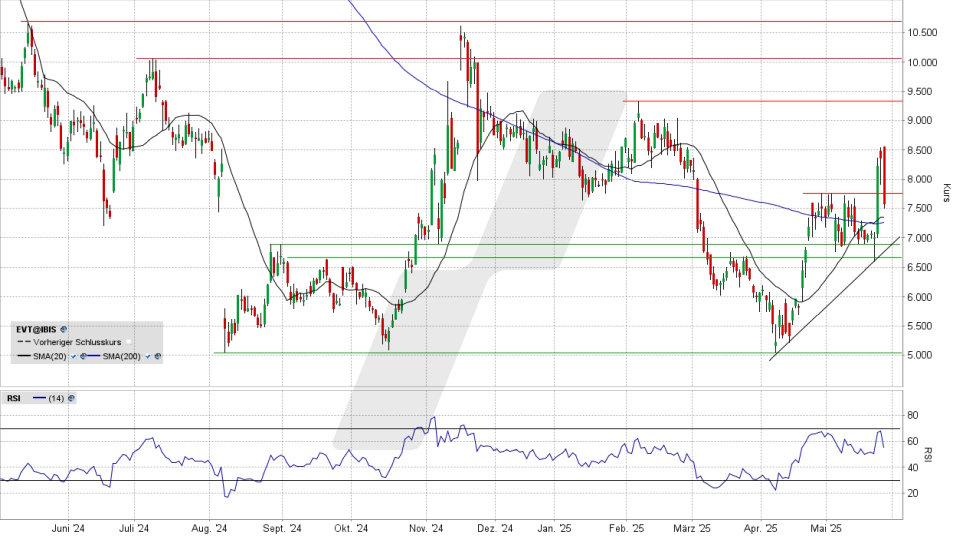
Task: Click the SMA(200) legend label
Action: coord(121,356)
